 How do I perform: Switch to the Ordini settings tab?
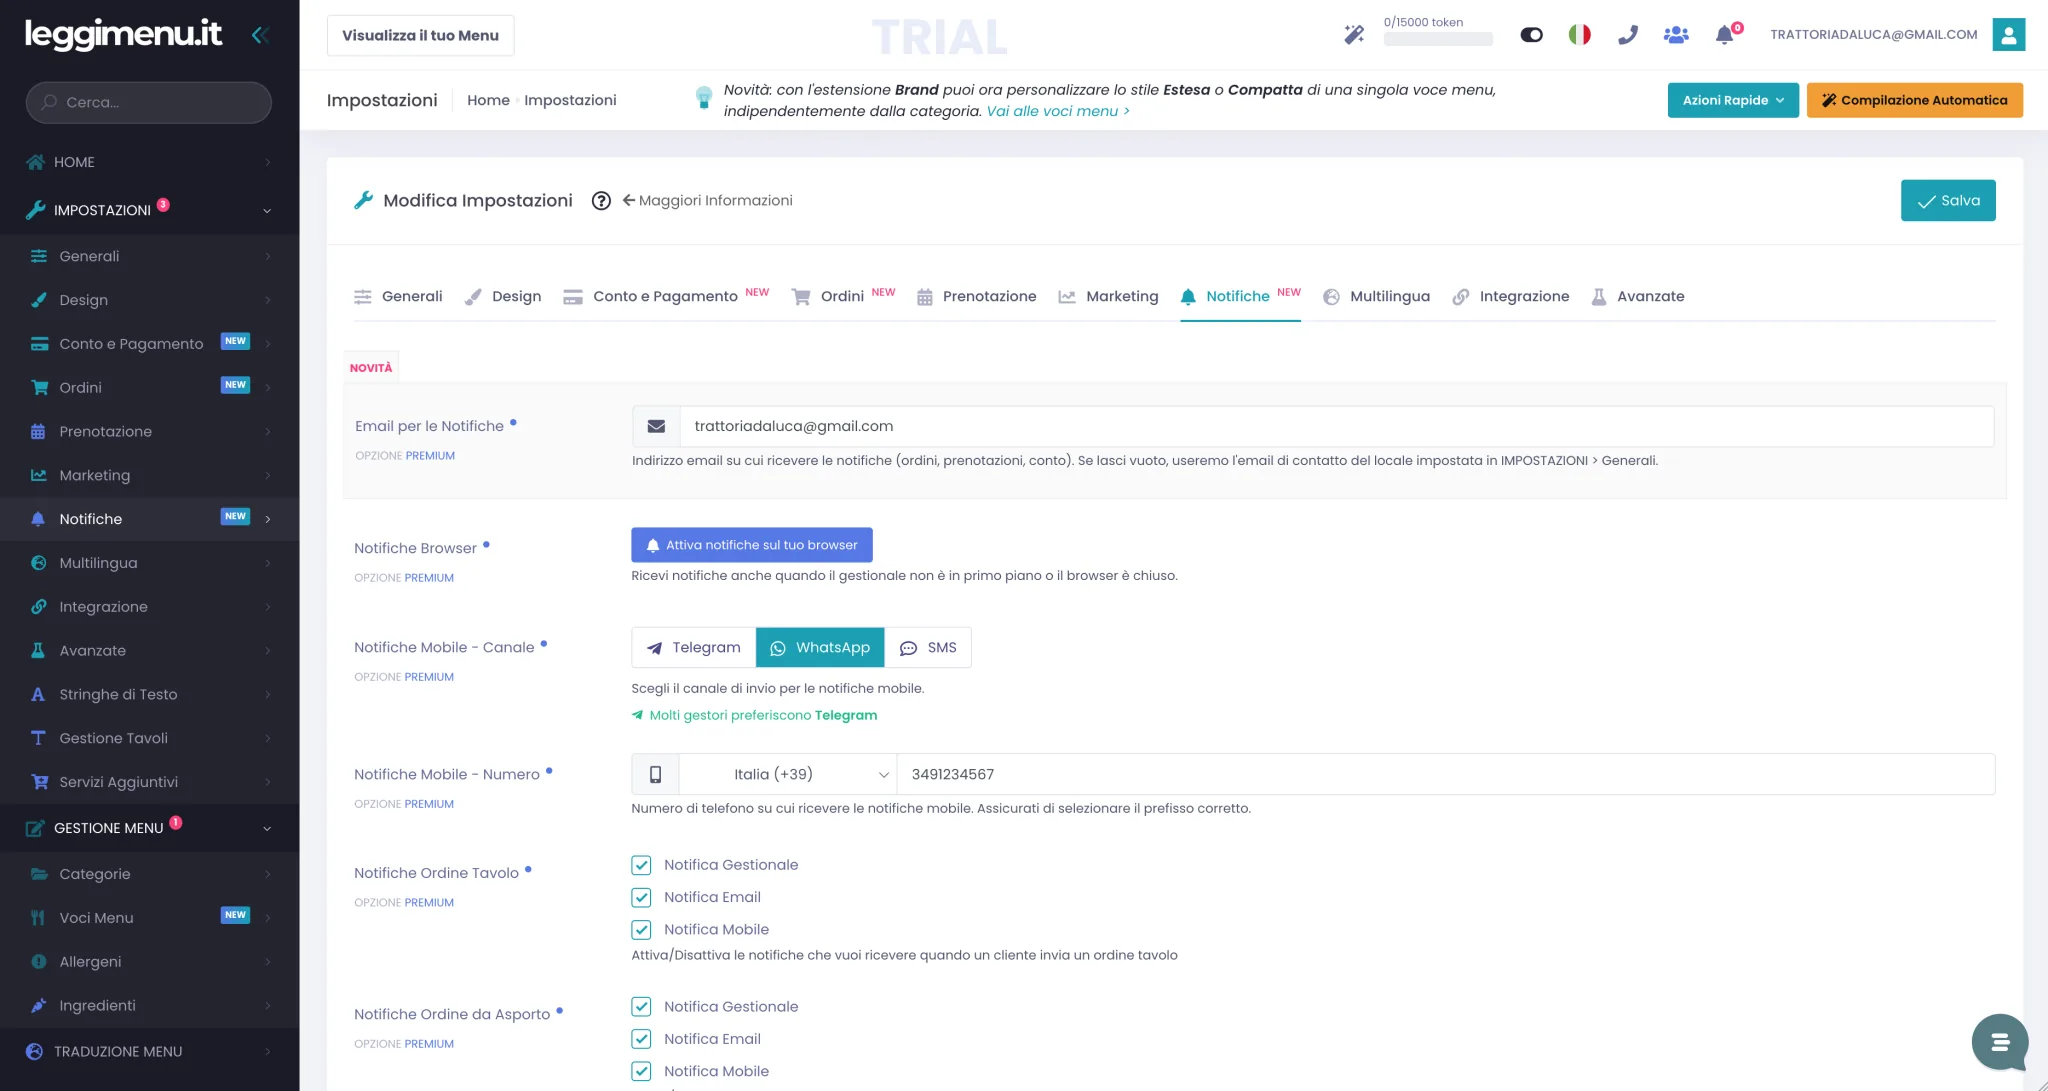(x=843, y=297)
